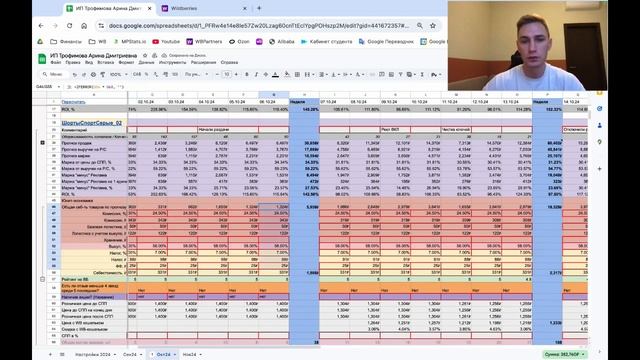Decrease the font size with minus
The image size is (640, 360).
(217, 75)
